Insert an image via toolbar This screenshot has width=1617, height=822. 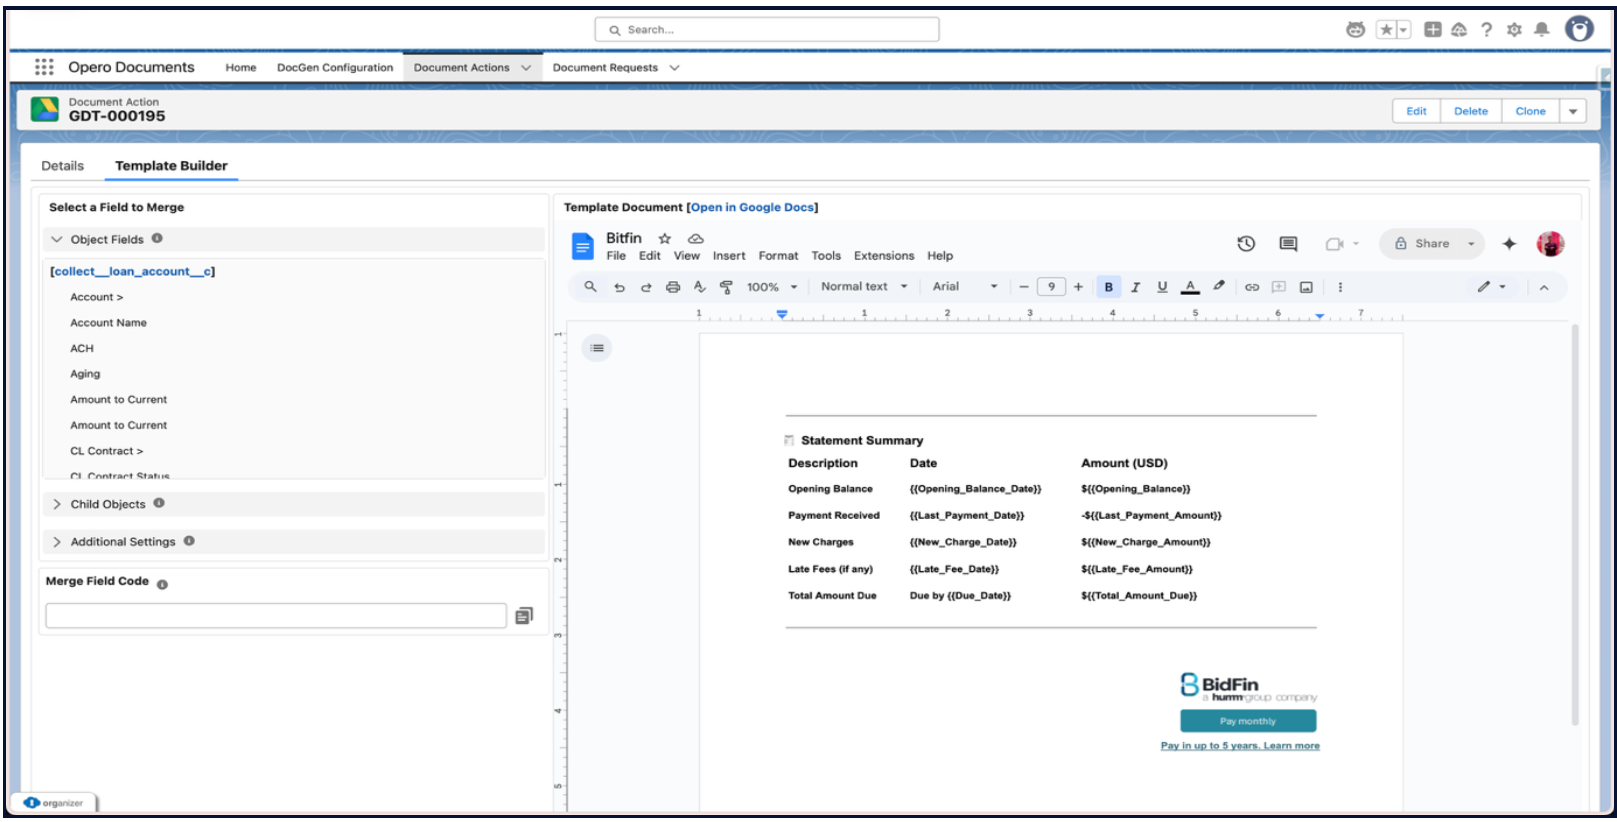click(1306, 287)
